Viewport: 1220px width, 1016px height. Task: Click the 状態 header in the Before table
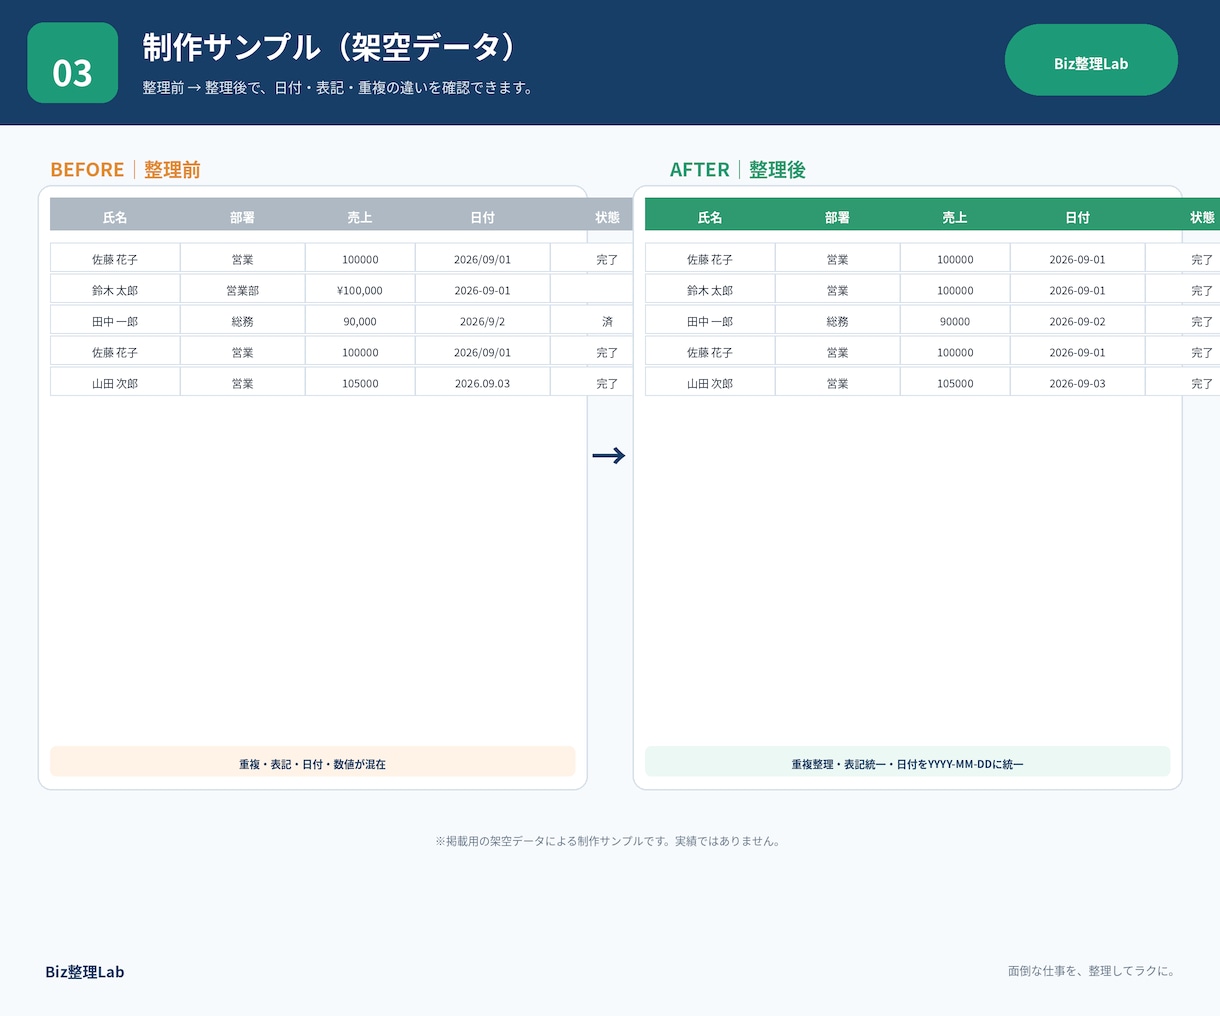tap(607, 217)
